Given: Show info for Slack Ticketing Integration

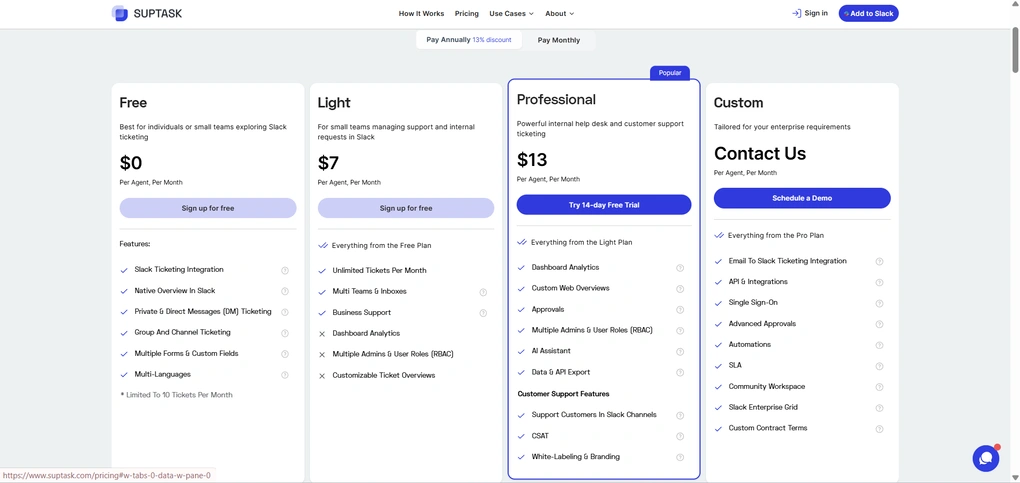Looking at the screenshot, I should [284, 270].
